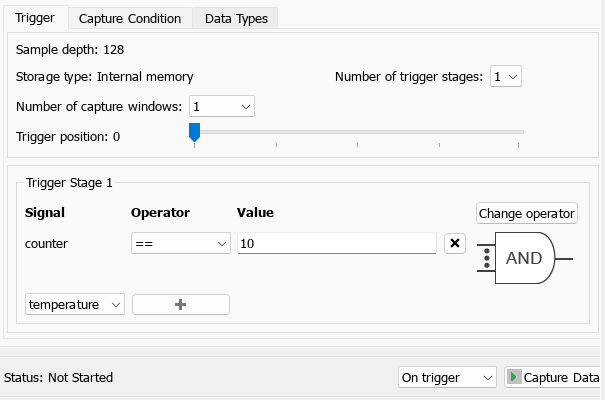Click the Trigger position slider handle
605x400 pixels.
tap(195, 131)
